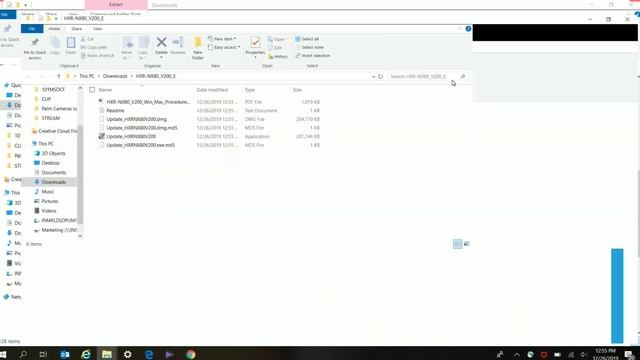Sort files by Name column header
Image resolution: width=640 pixels, height=360 pixels.
105,90
